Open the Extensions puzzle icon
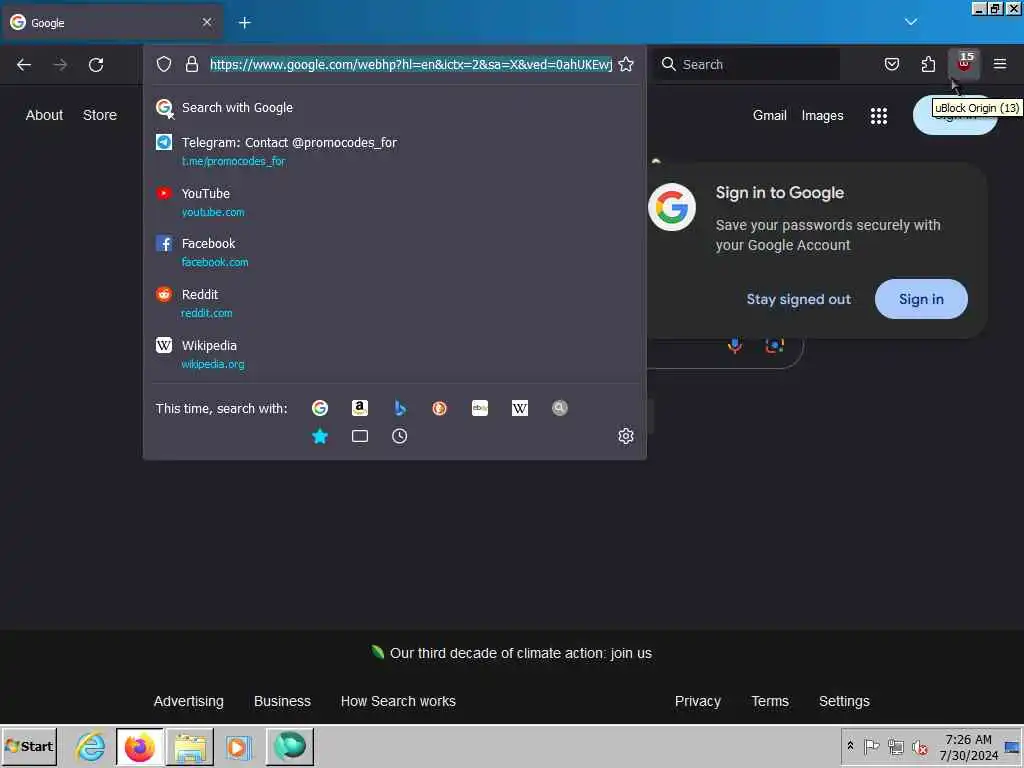This screenshot has height=768, width=1024. [x=928, y=64]
